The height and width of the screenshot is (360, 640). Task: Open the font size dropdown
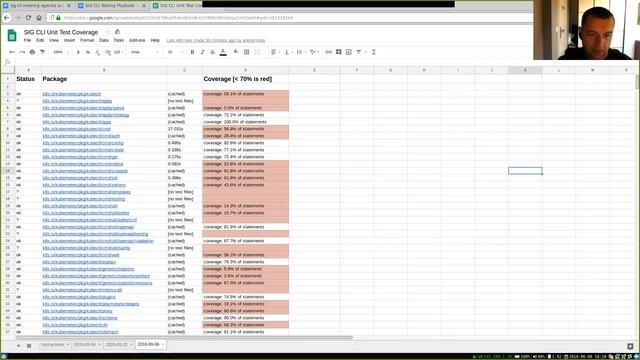[176, 52]
